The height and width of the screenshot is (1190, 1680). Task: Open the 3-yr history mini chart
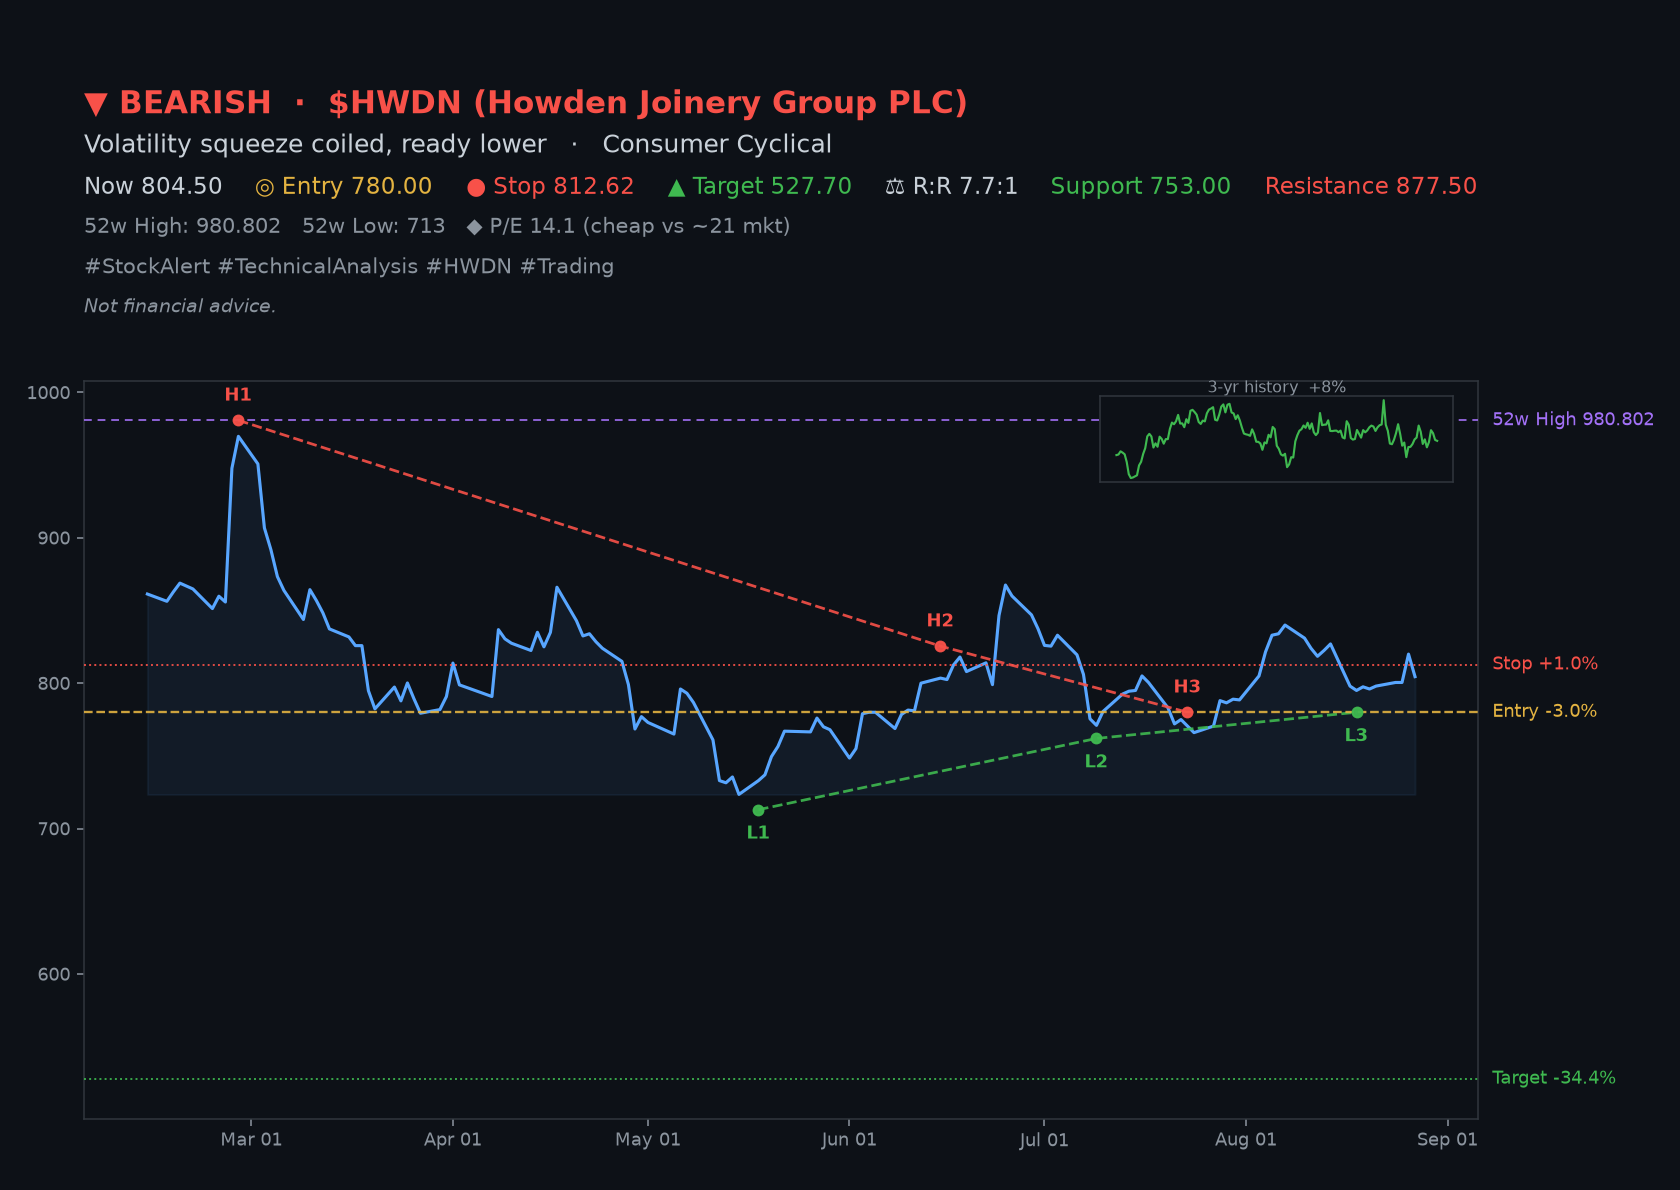coord(1276,438)
